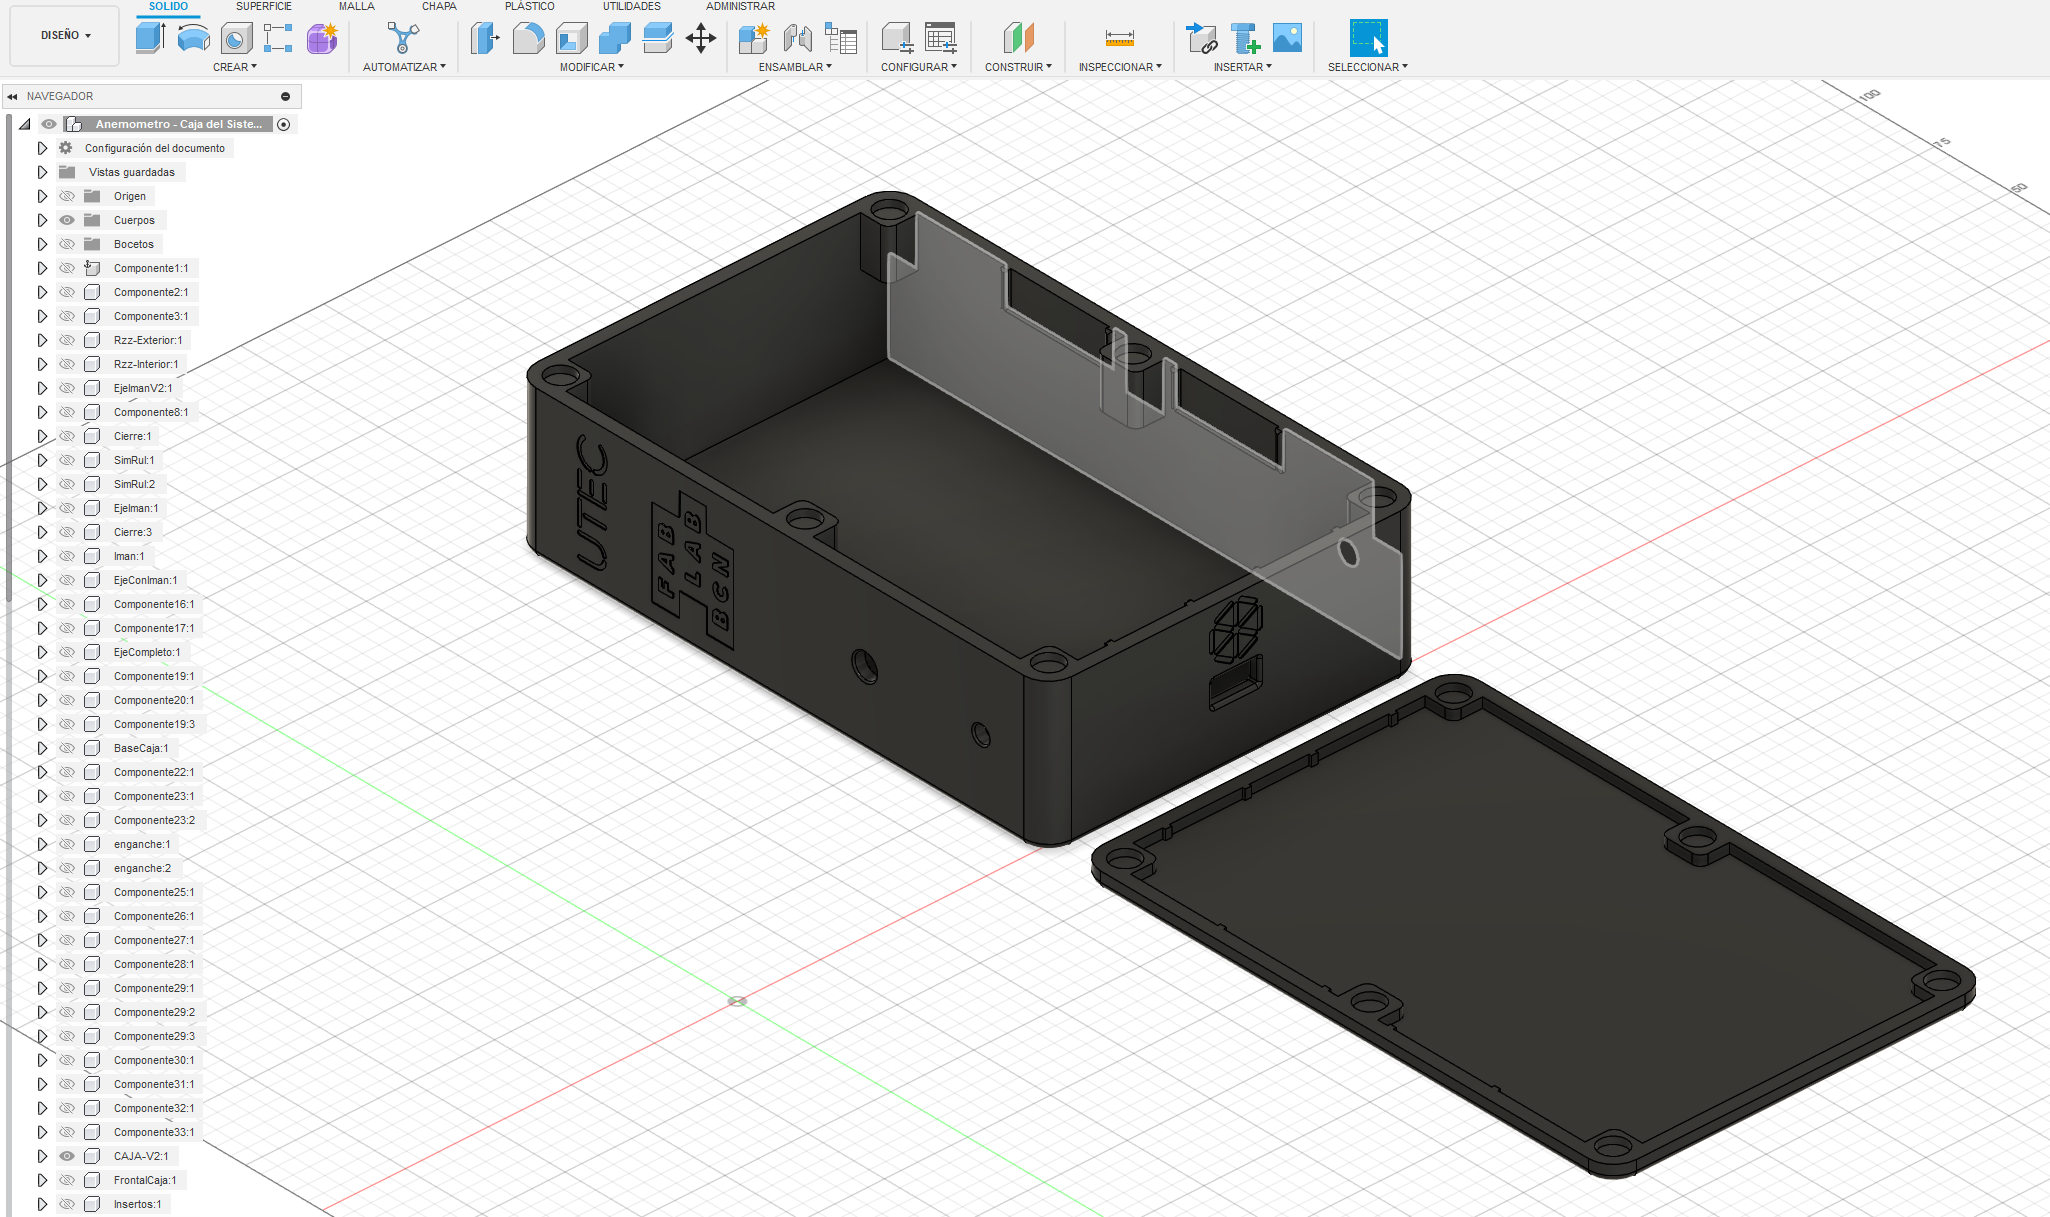Image resolution: width=2050 pixels, height=1217 pixels.
Task: Click the Measure ruler icon
Action: click(1119, 38)
